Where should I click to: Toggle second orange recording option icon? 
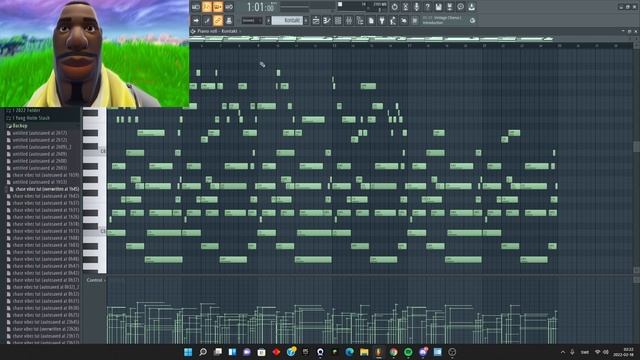click(x=218, y=7)
